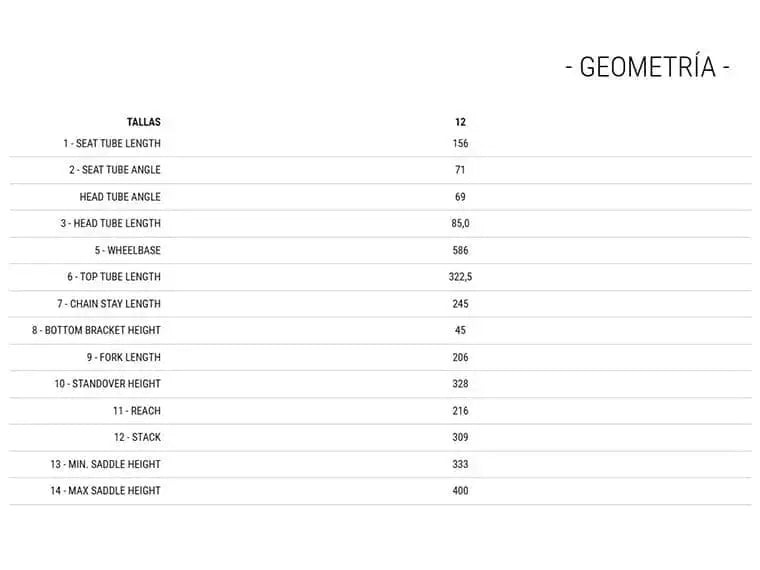Select the Stack row label

coord(137,437)
